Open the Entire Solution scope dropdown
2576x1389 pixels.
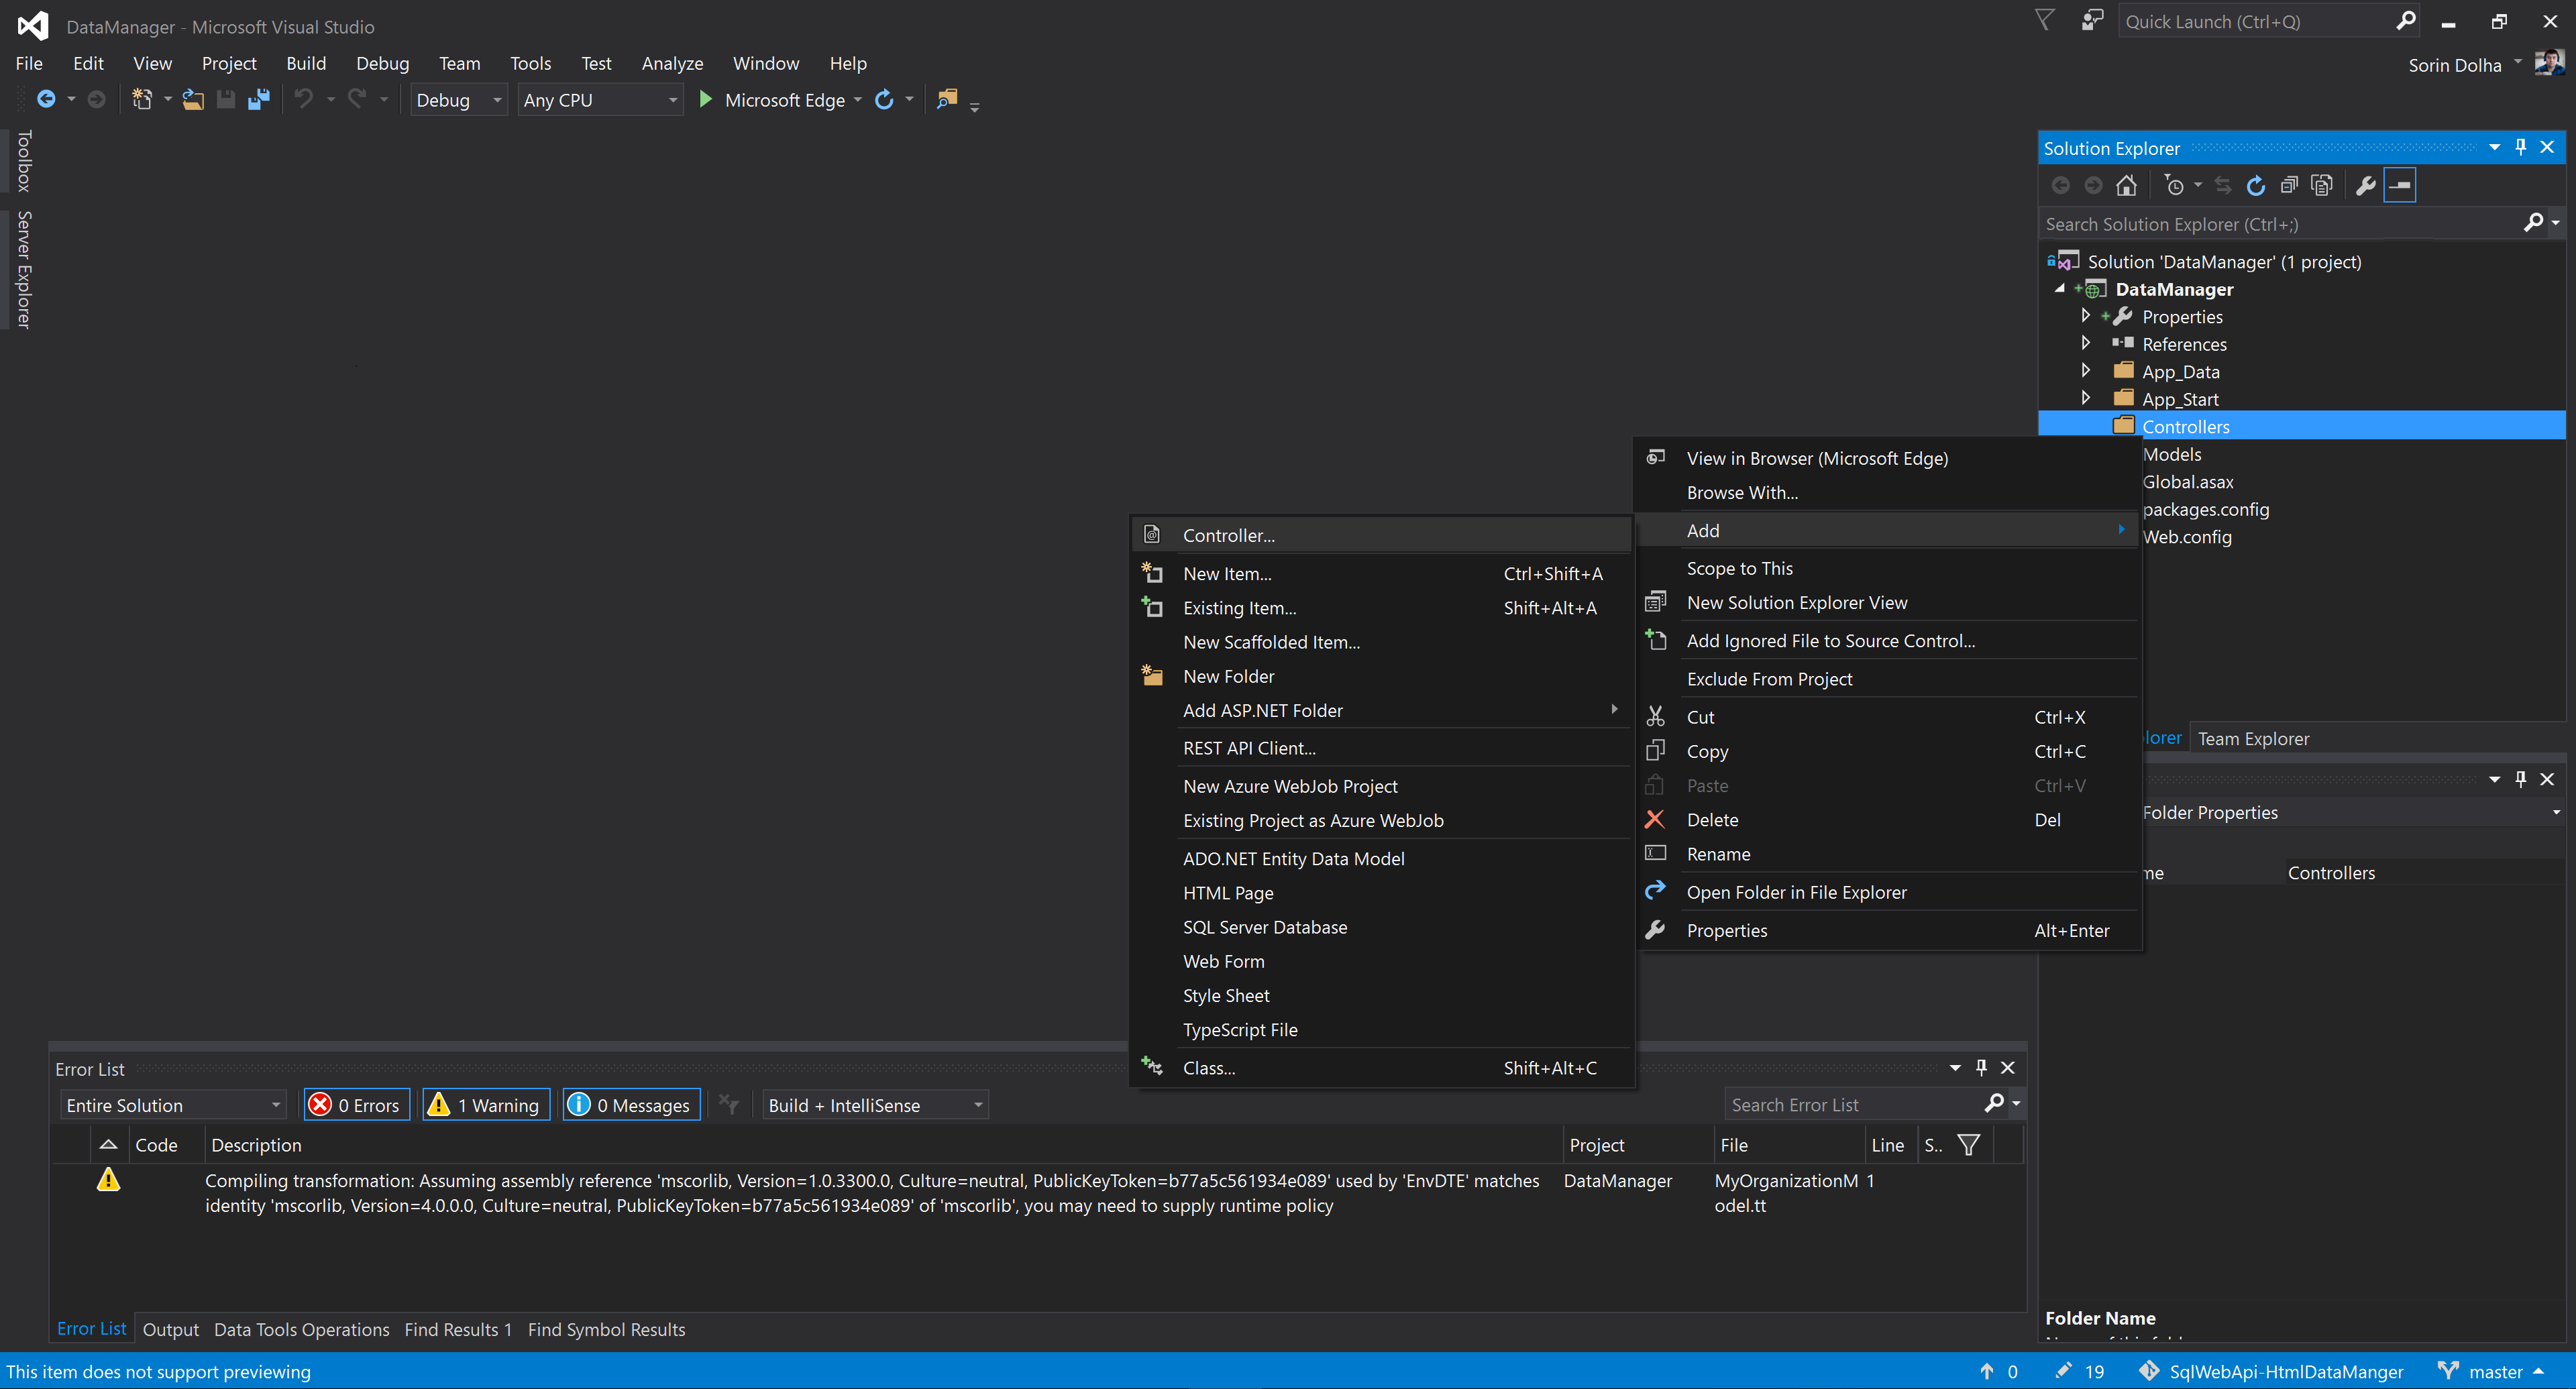(x=172, y=1105)
